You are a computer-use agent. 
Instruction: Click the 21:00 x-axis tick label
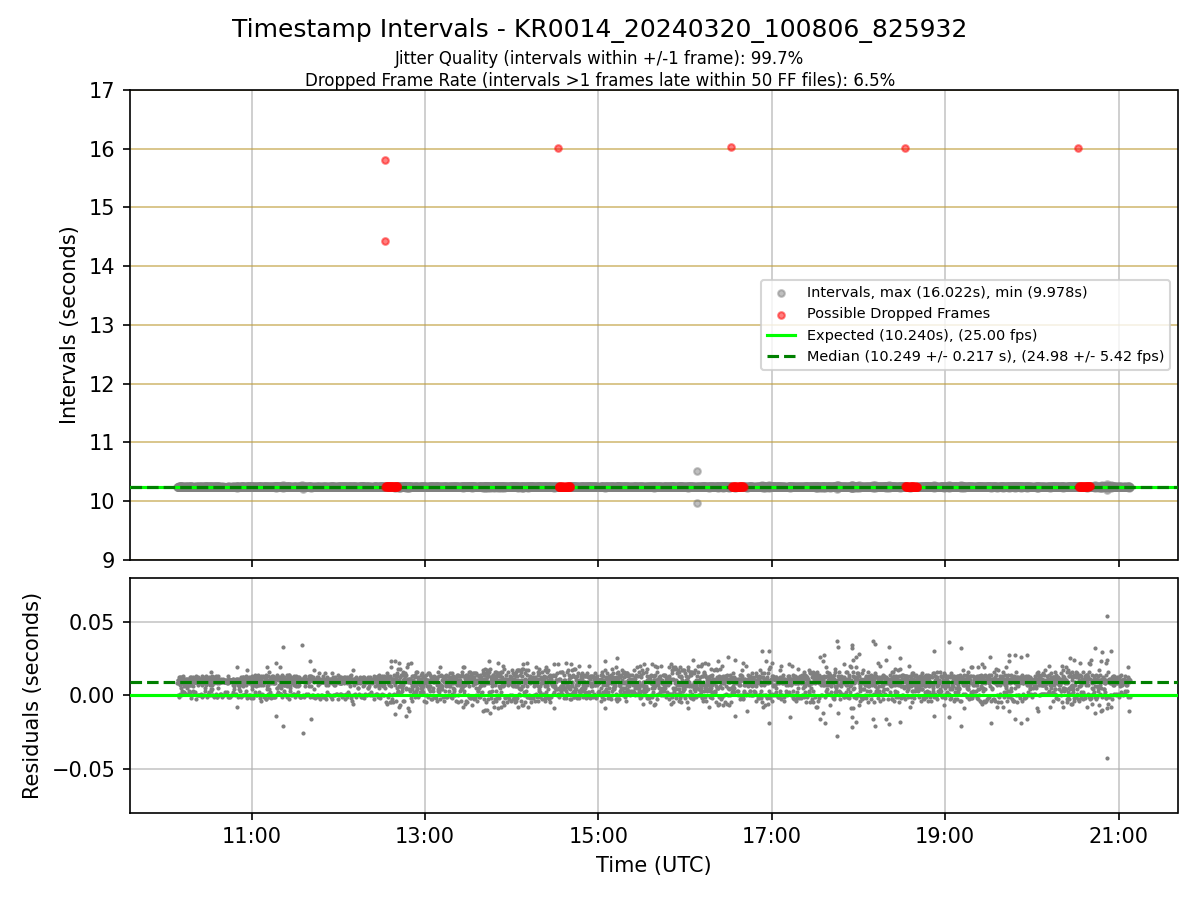pos(1118,833)
